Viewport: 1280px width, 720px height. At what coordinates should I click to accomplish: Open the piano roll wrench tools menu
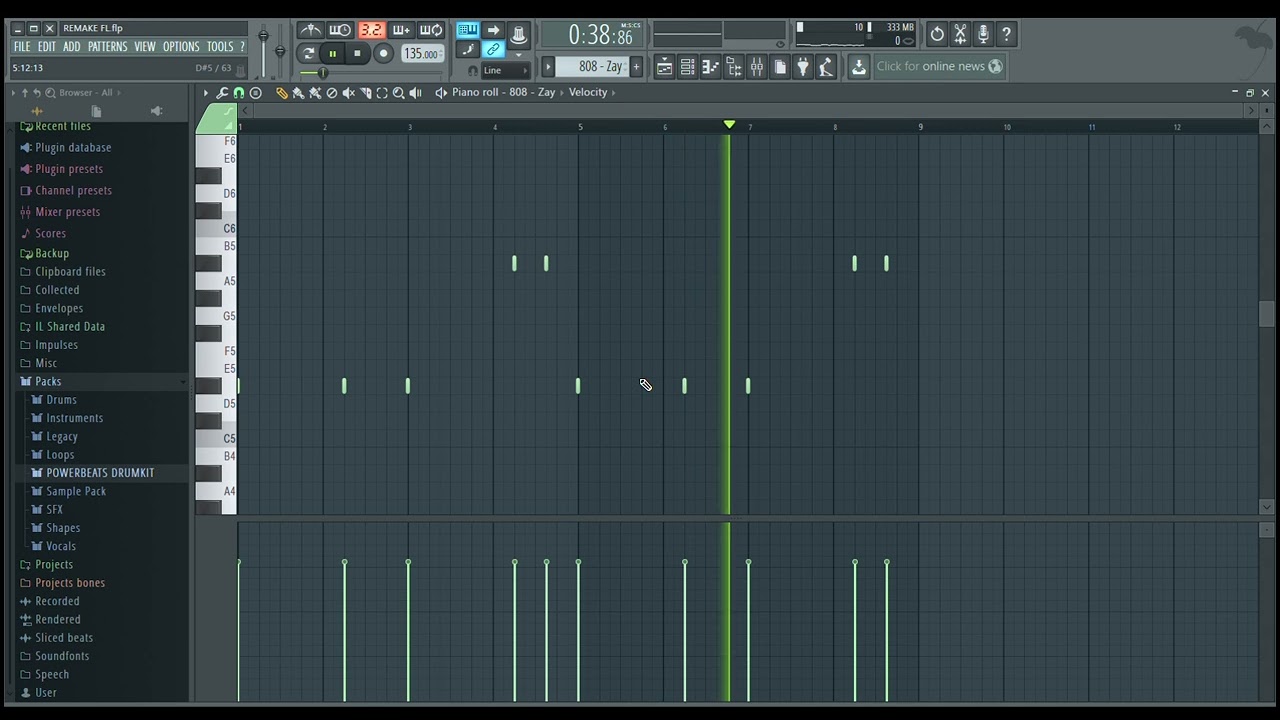pos(222,93)
